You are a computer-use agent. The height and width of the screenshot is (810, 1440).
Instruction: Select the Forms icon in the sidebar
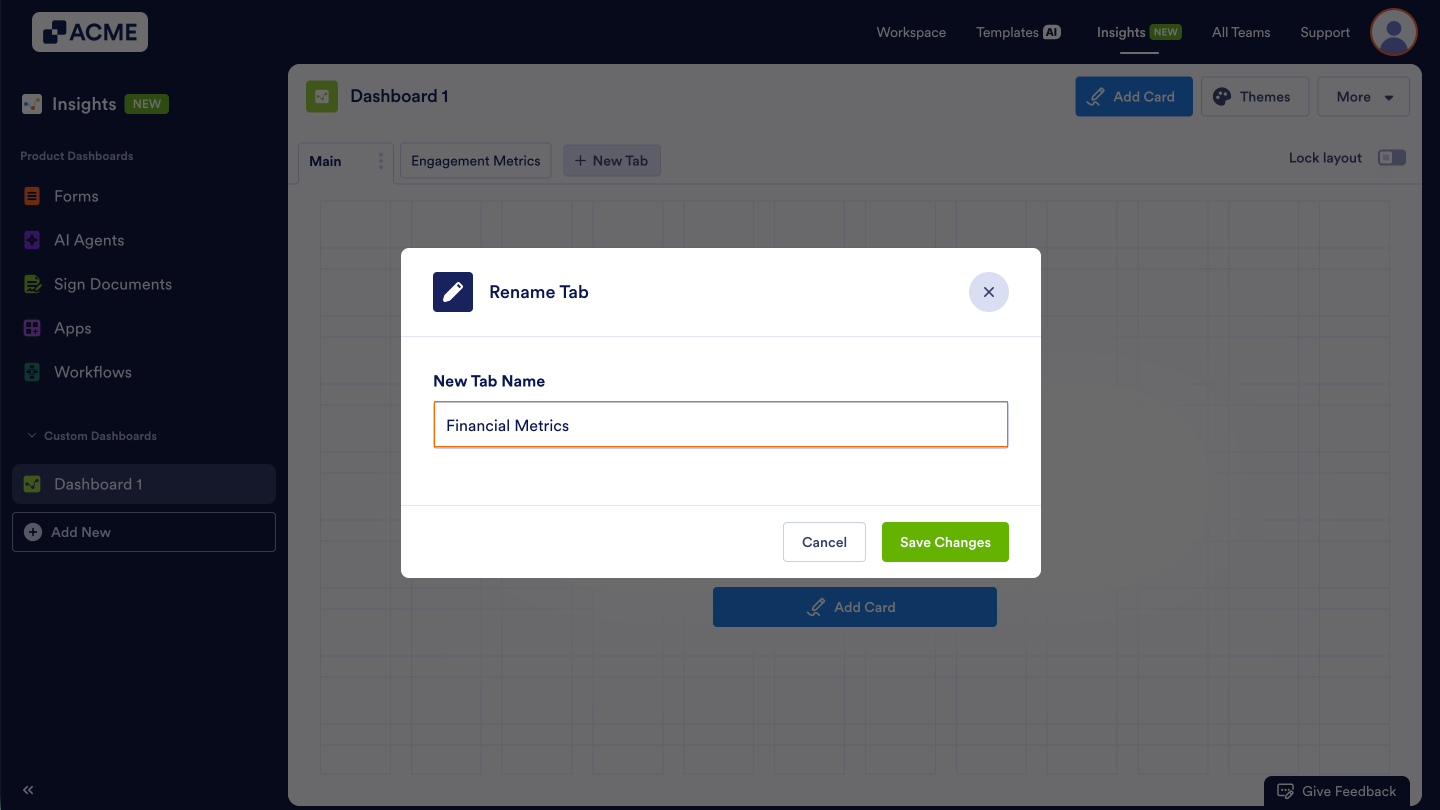pyautogui.click(x=31, y=196)
